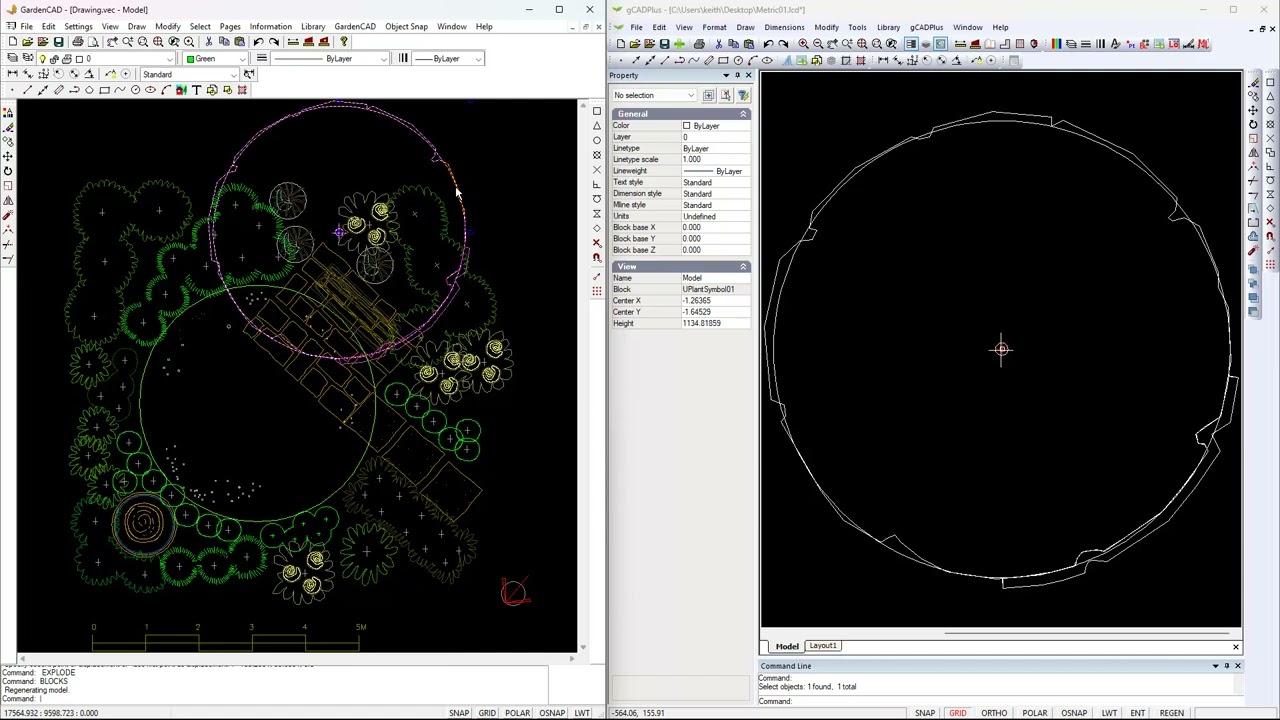This screenshot has width=1280, height=720.
Task: Select Rectangle tool in gCADPlus draw toolbar
Action: 723,60
